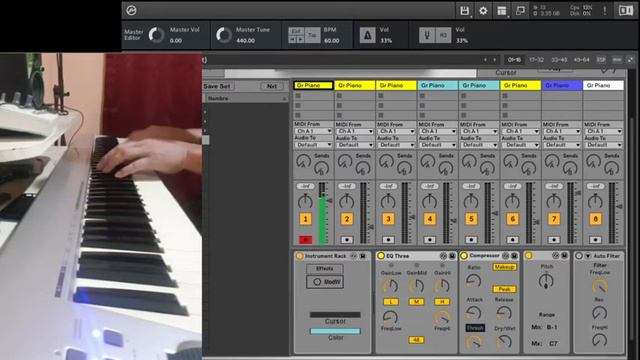Toggle the metronome icon
The height and width of the screenshot is (360, 640).
tap(367, 35)
